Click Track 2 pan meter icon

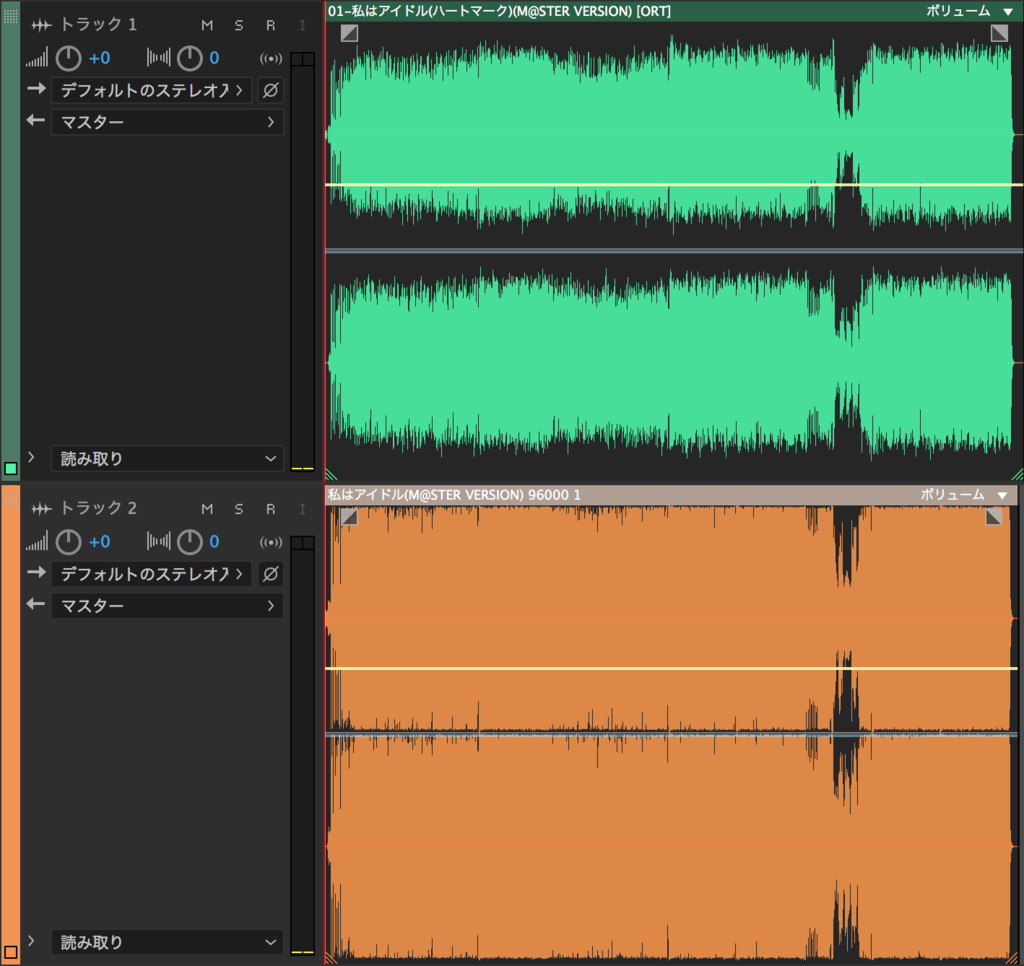[x=159, y=541]
